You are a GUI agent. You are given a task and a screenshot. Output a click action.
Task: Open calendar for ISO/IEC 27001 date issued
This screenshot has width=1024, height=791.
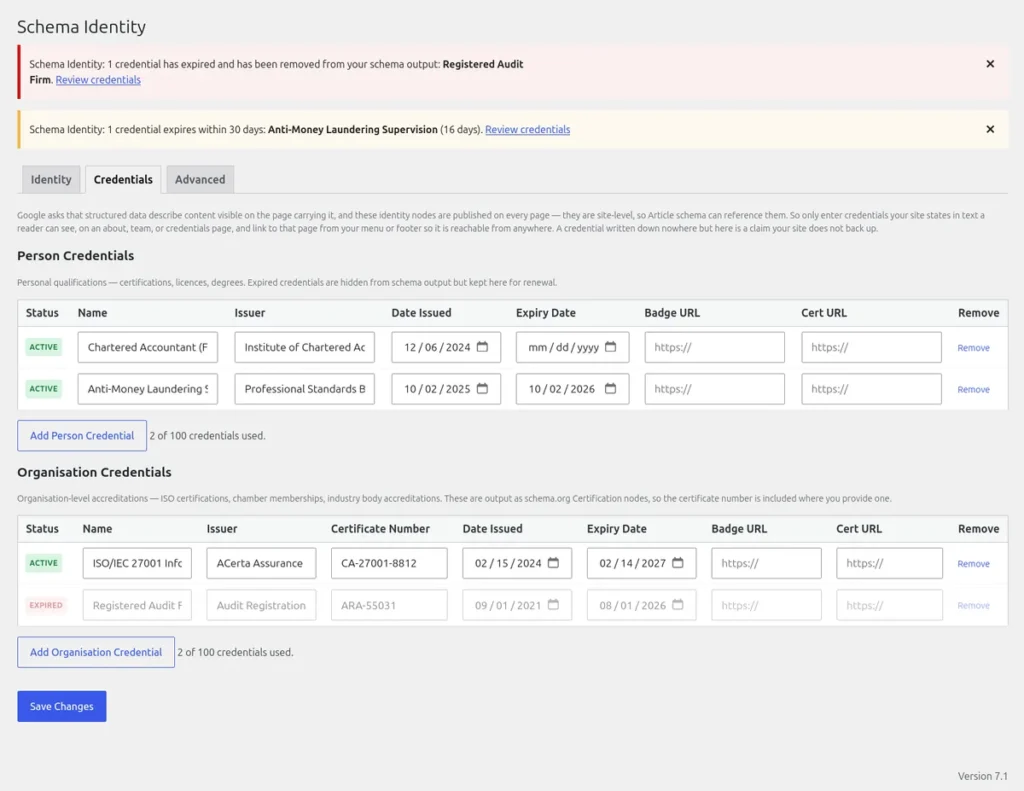tap(553, 563)
